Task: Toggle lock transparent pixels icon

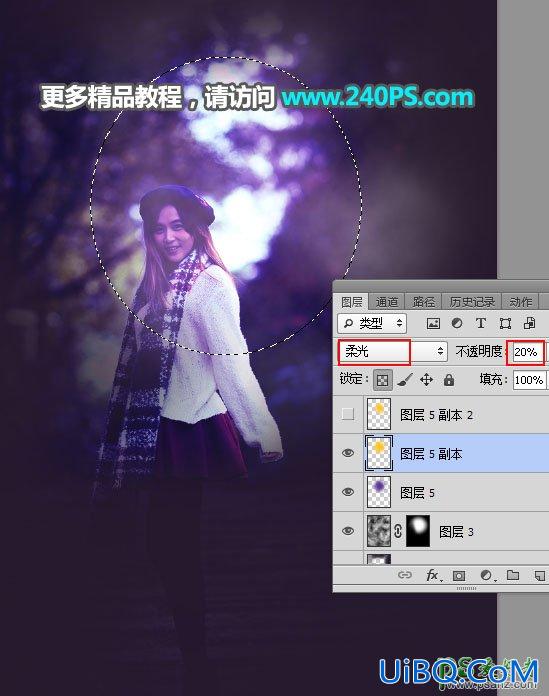Action: click(383, 380)
